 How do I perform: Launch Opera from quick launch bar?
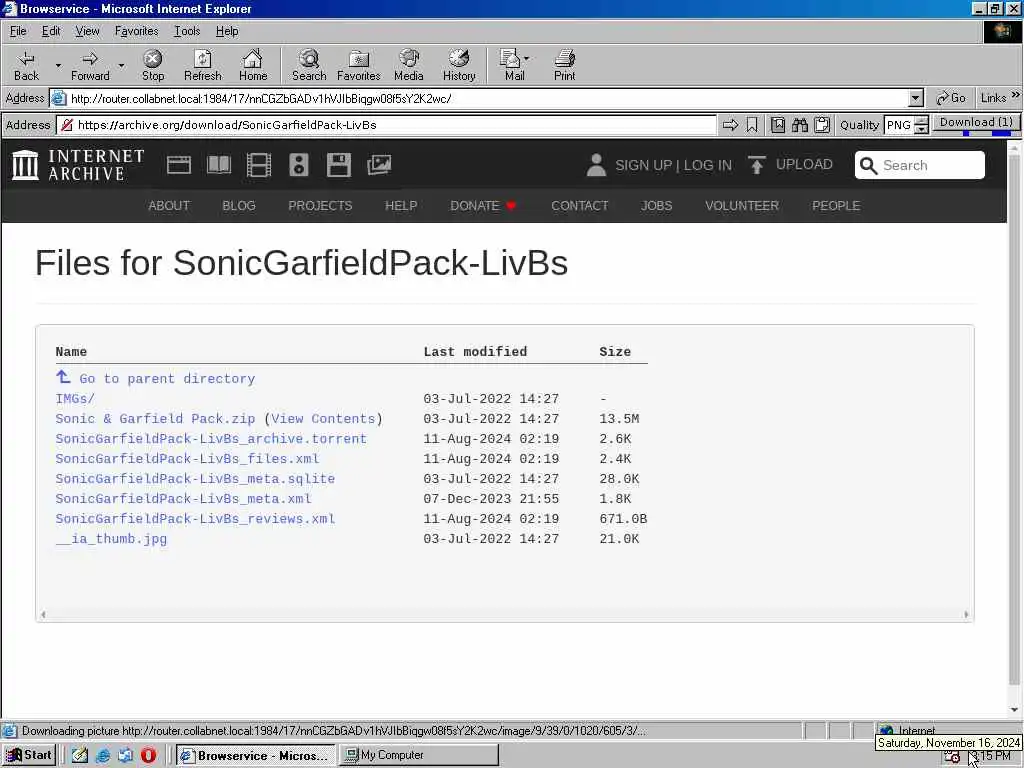[x=148, y=755]
